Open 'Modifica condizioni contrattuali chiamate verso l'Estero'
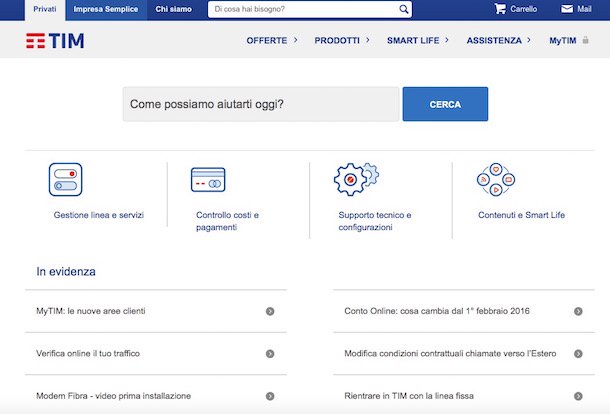610x414 pixels. point(450,353)
